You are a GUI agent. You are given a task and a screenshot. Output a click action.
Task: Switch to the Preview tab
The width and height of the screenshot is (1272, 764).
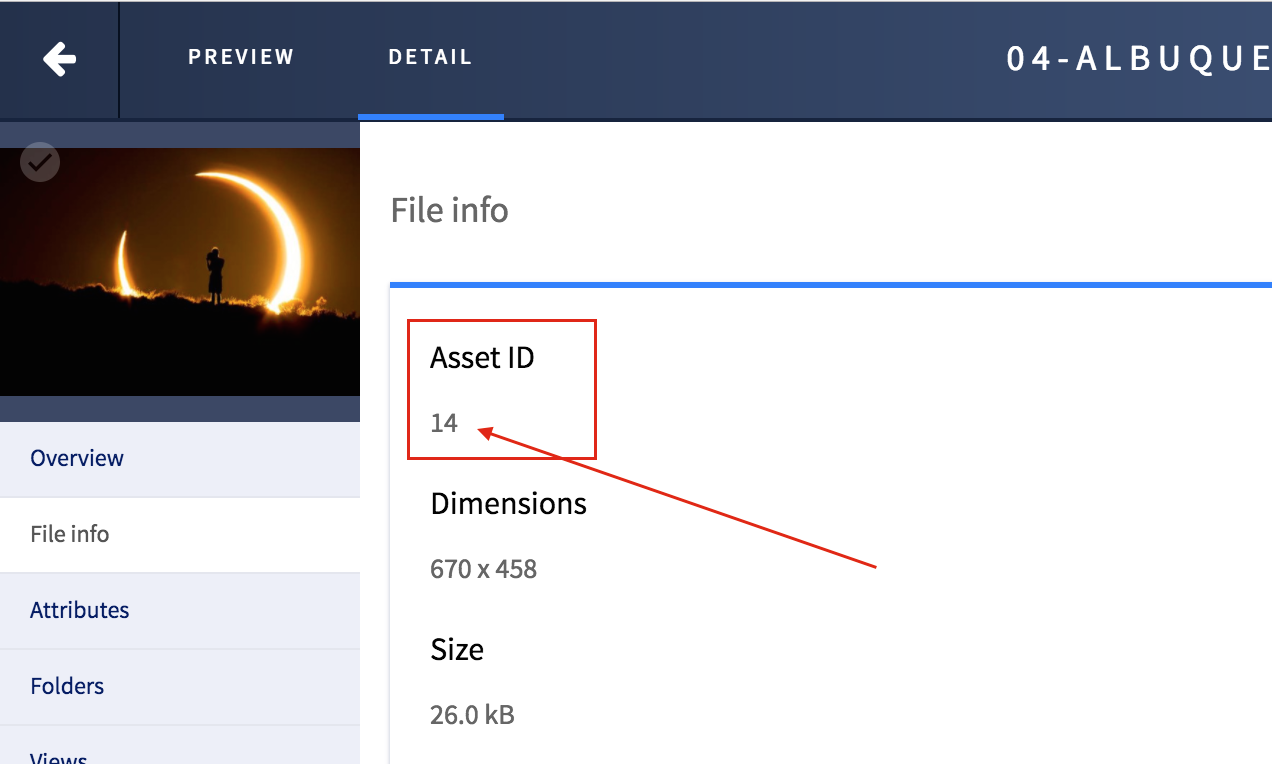click(241, 57)
